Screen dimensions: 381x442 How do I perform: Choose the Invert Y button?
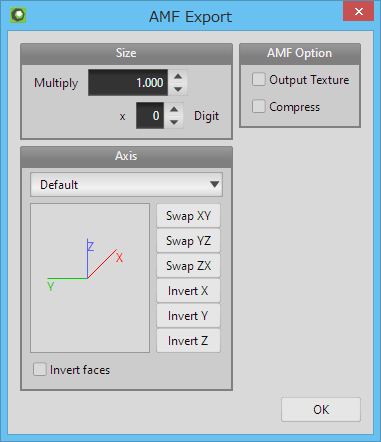[x=188, y=316]
